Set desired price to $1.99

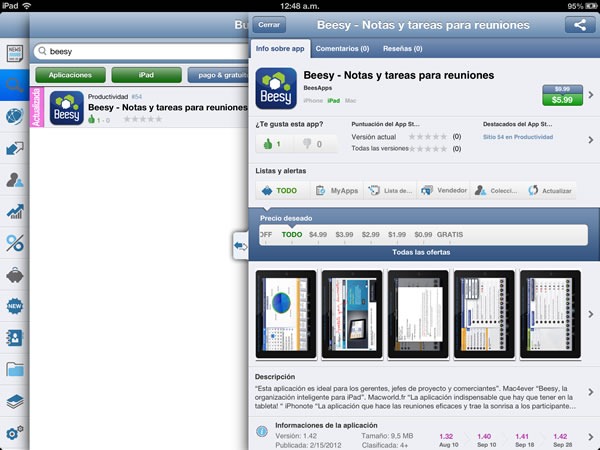tap(397, 235)
